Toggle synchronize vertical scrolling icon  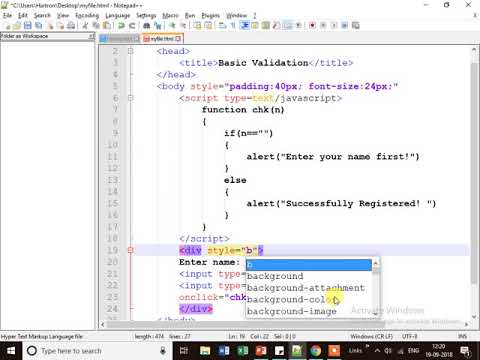coord(197,25)
